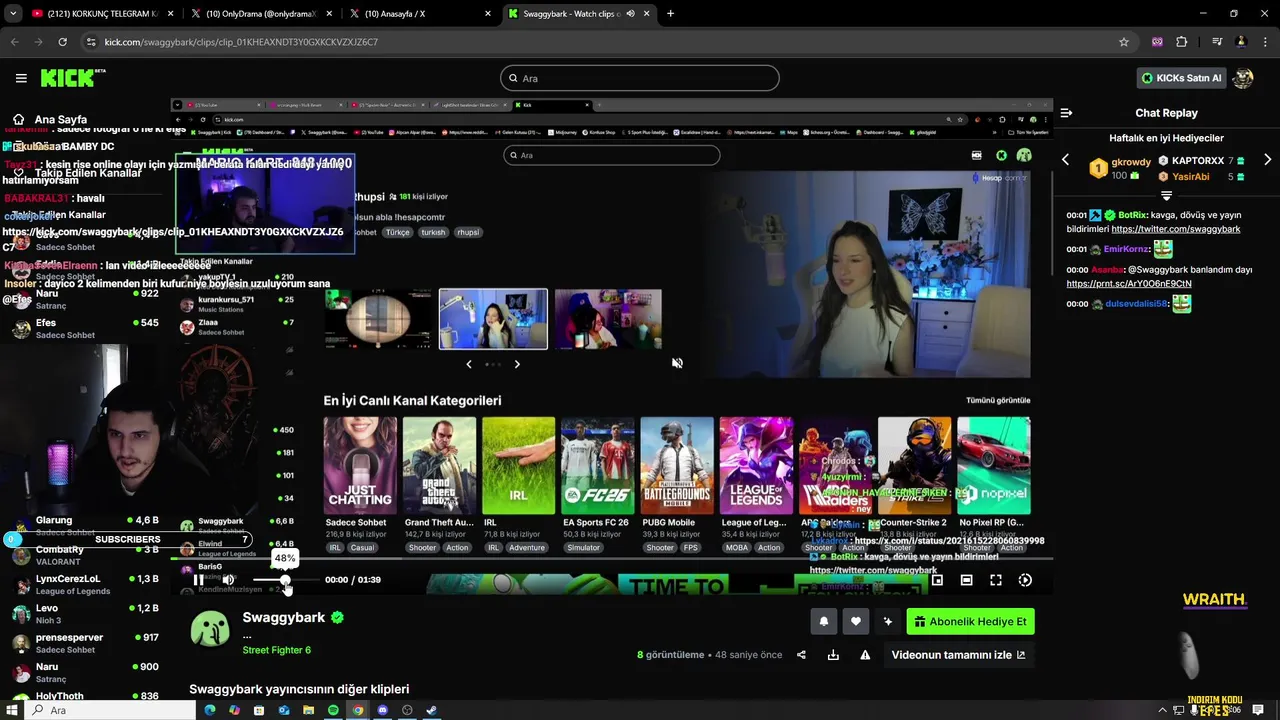This screenshot has height=720, width=1280.
Task: Show next gifters with right chevron
Action: coord(1267,160)
